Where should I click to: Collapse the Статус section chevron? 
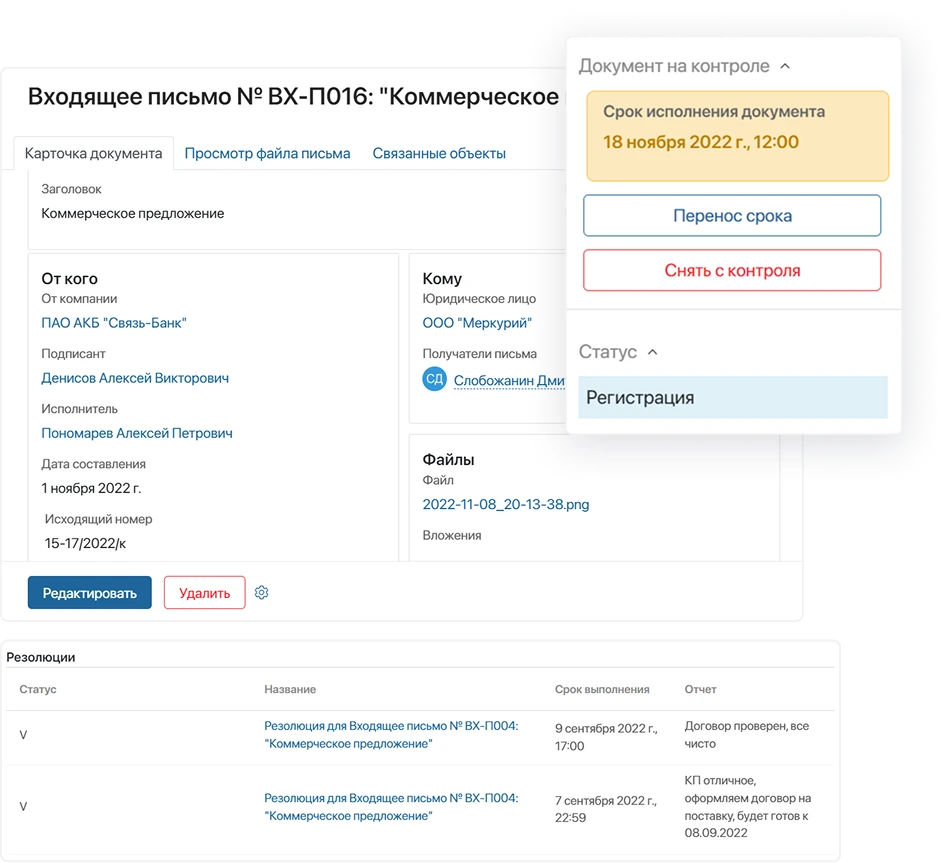pyautogui.click(x=654, y=352)
